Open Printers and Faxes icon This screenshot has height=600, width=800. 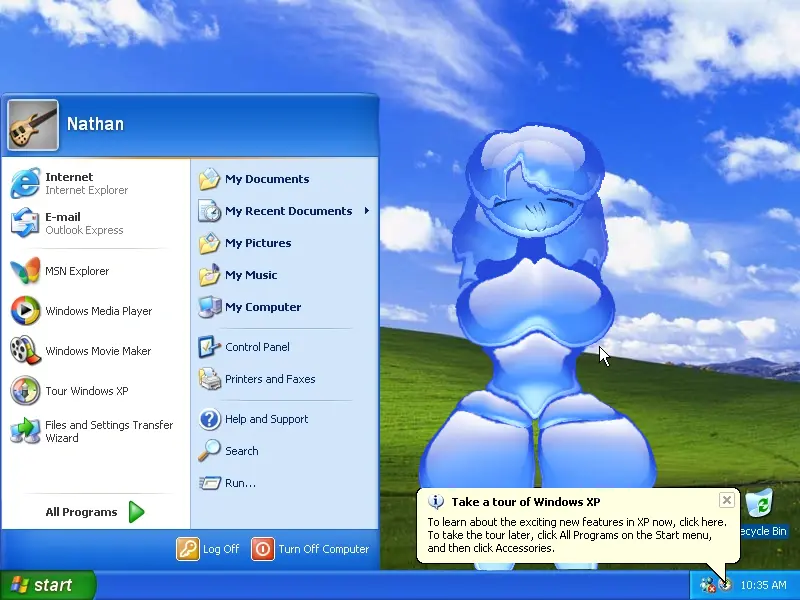(209, 379)
